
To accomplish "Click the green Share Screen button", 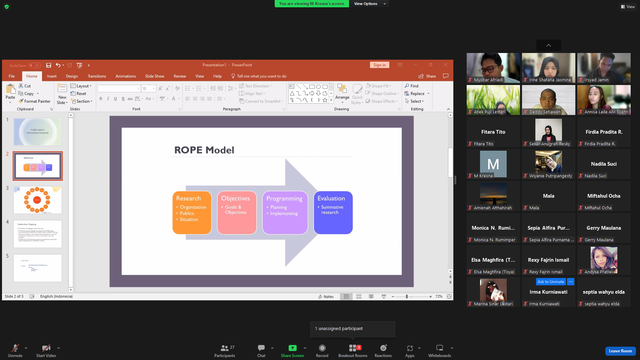I will point(292,350).
